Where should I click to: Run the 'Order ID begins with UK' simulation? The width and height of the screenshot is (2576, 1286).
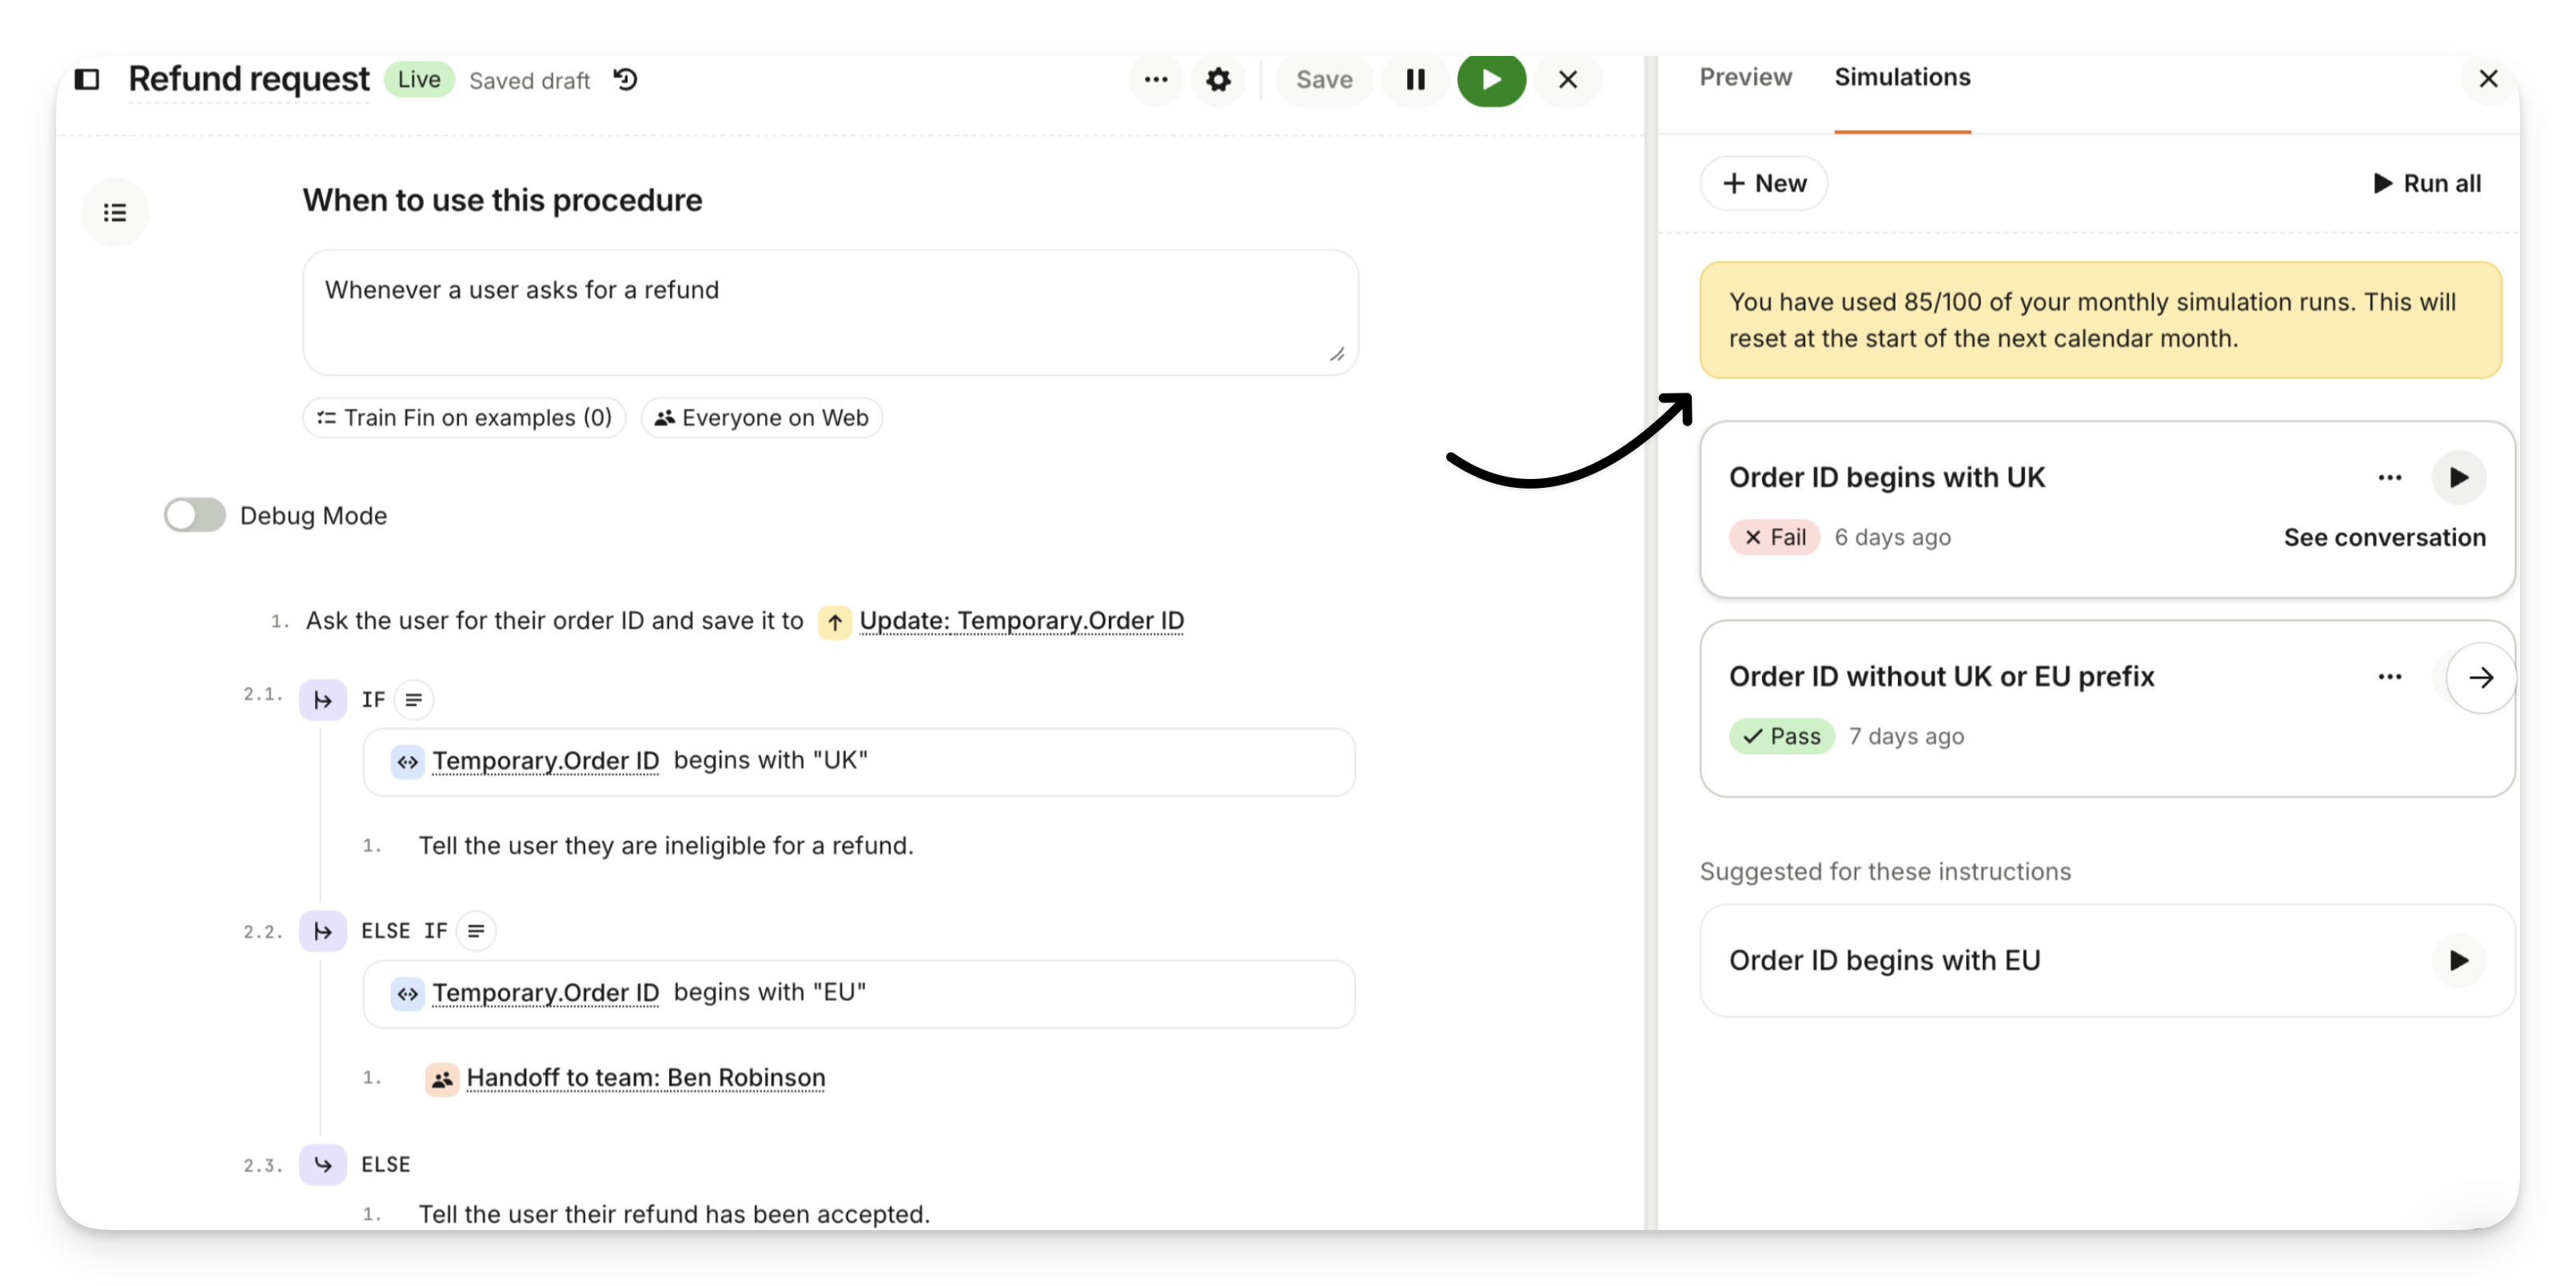pos(2458,478)
